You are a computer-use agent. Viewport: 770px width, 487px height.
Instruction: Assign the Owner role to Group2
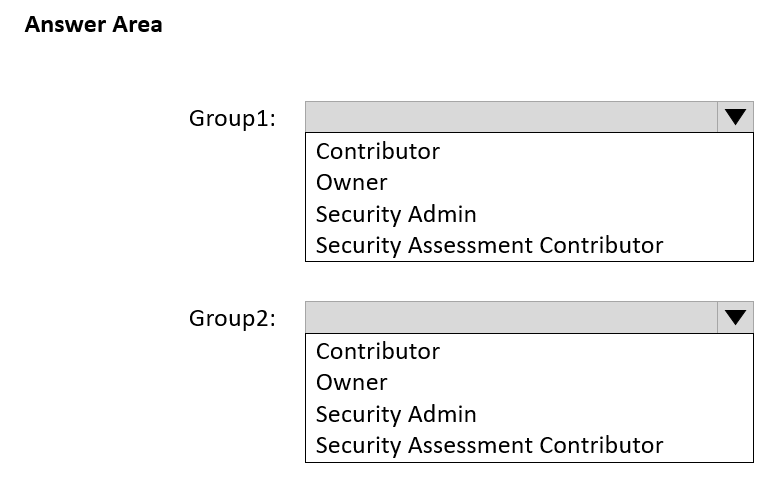pyautogui.click(x=352, y=382)
